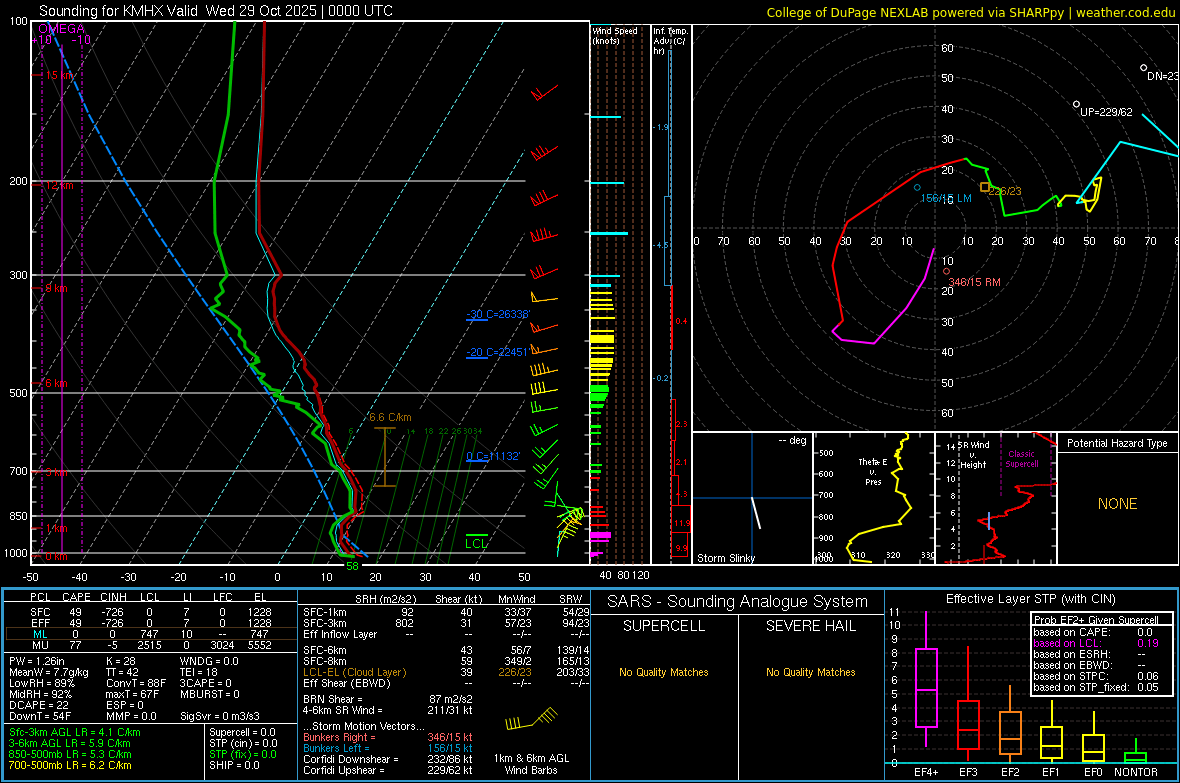Image resolution: width=1180 pixels, height=783 pixels.
Task: Click 'SARS - Sounding Analogue System' heading
Action: [x=738, y=602]
